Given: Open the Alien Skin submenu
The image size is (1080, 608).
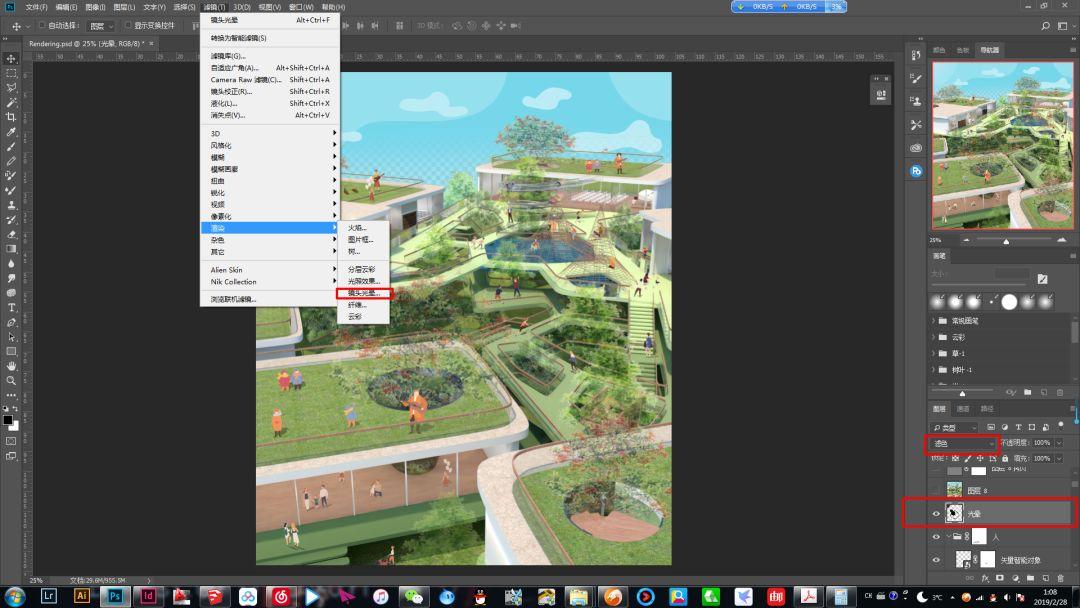Looking at the screenshot, I should tap(270, 270).
